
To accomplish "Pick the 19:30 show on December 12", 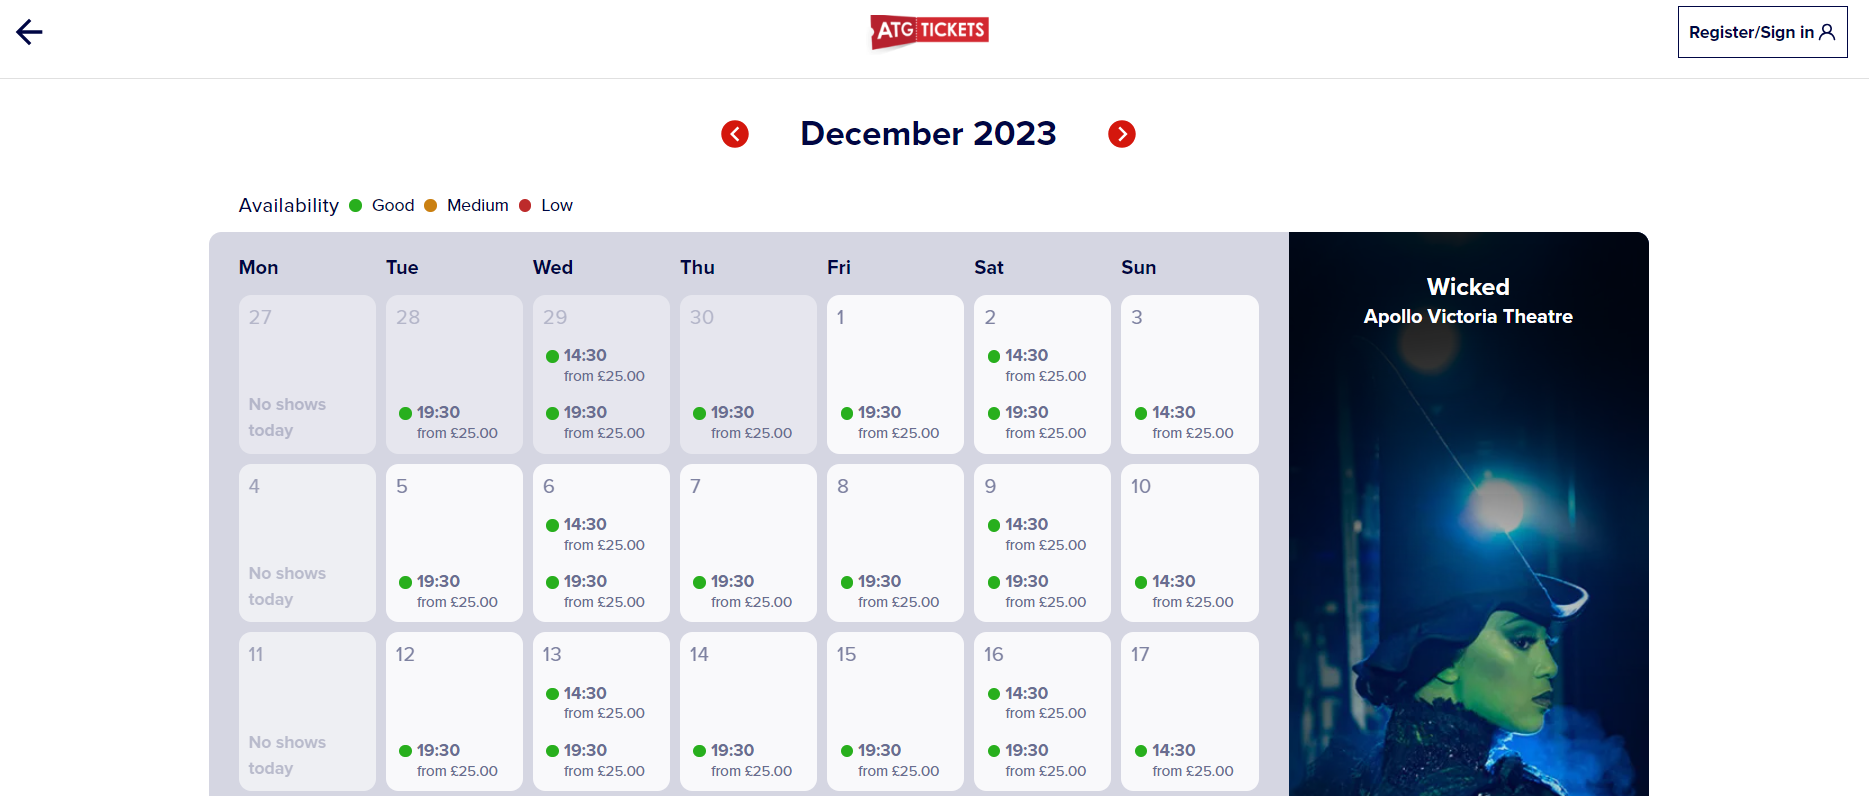I will tap(438, 751).
